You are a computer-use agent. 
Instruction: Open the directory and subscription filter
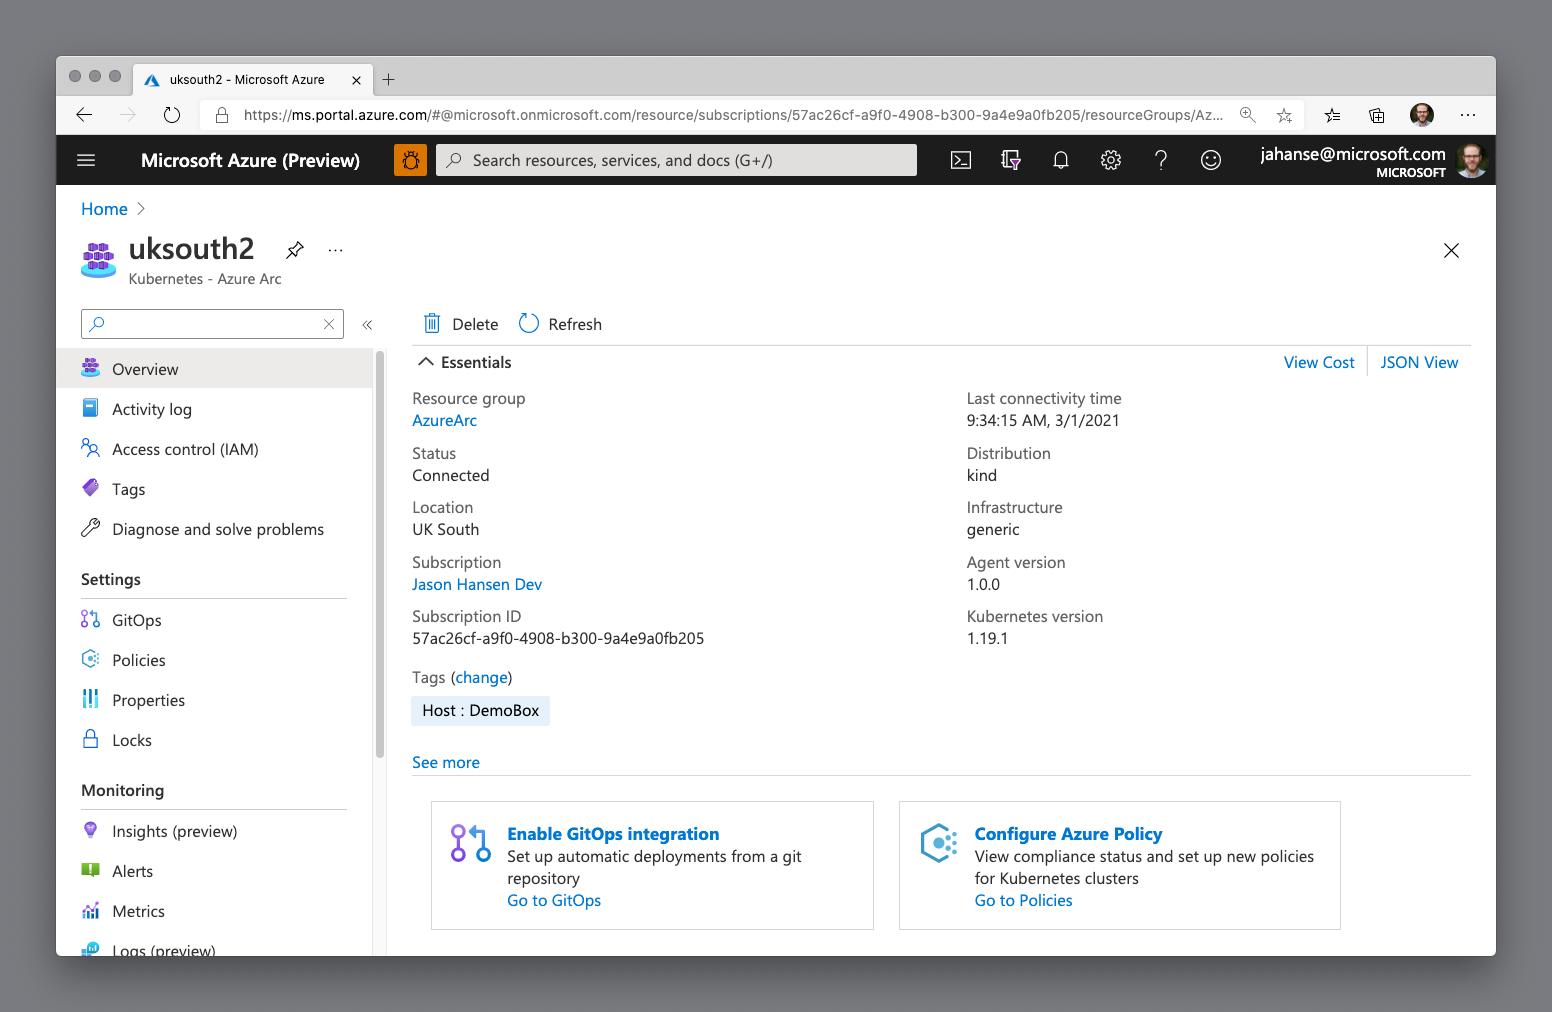point(1011,160)
